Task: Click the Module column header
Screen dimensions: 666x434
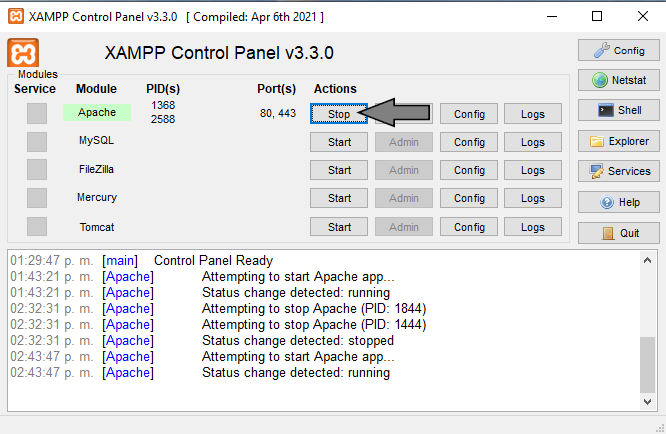Action: (x=96, y=88)
